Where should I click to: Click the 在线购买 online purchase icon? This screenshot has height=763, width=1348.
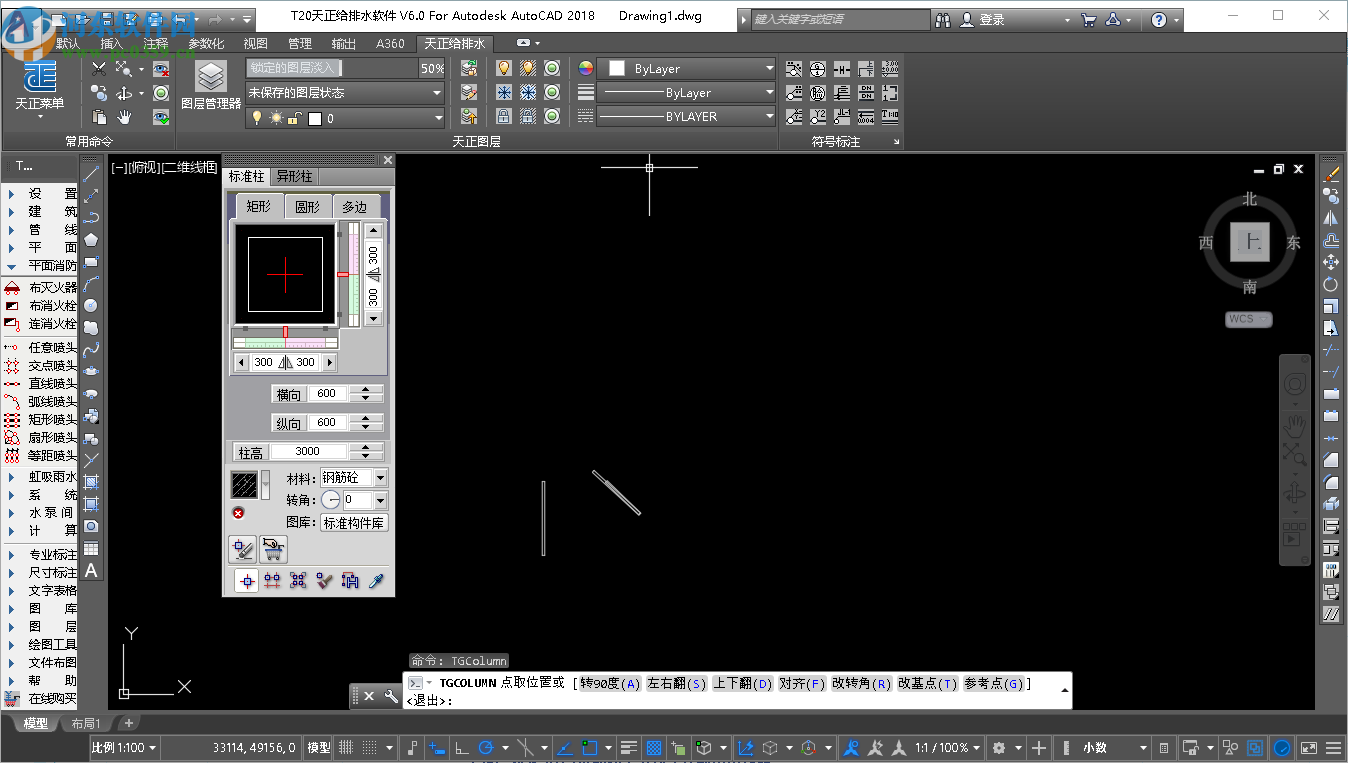[12, 698]
